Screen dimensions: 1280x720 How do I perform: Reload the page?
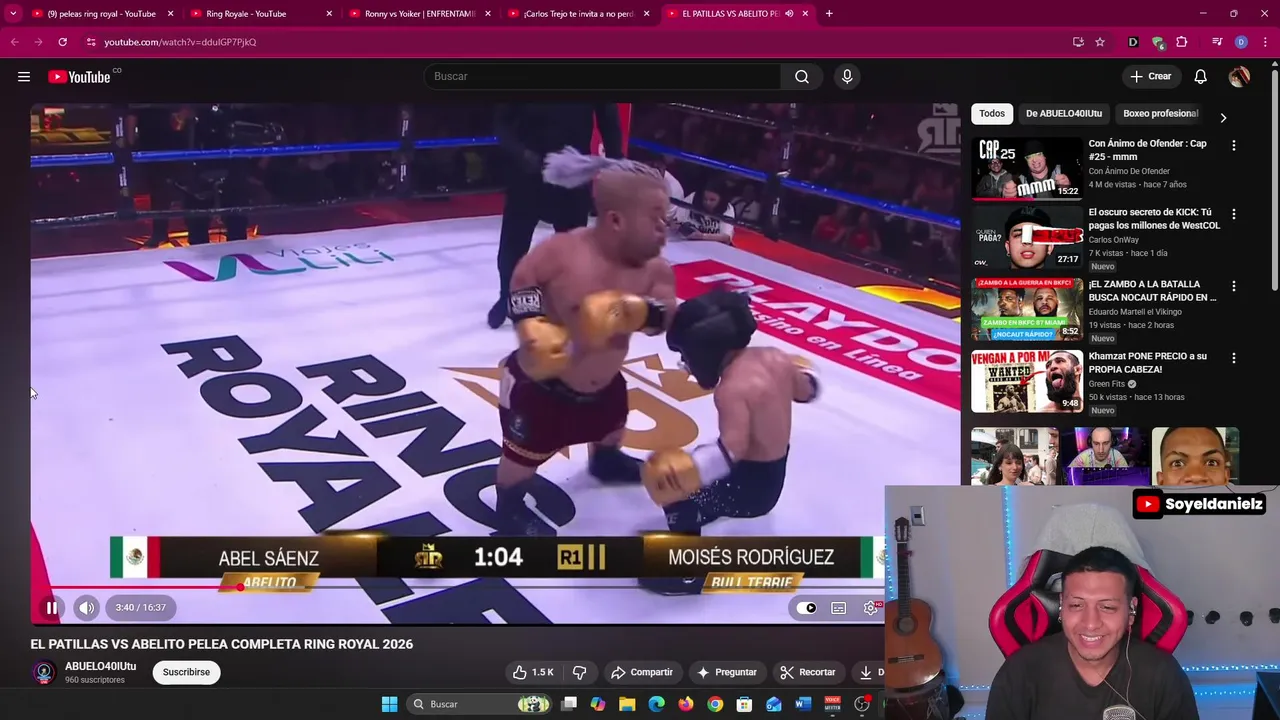click(x=62, y=42)
